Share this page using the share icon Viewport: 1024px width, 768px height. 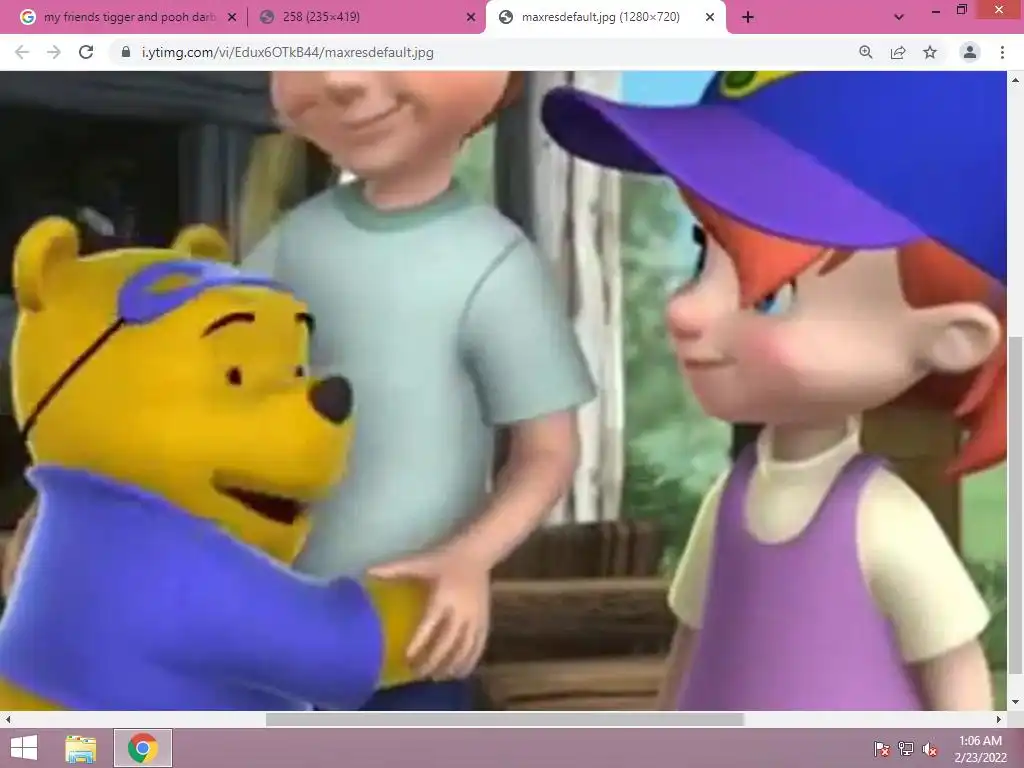point(898,52)
